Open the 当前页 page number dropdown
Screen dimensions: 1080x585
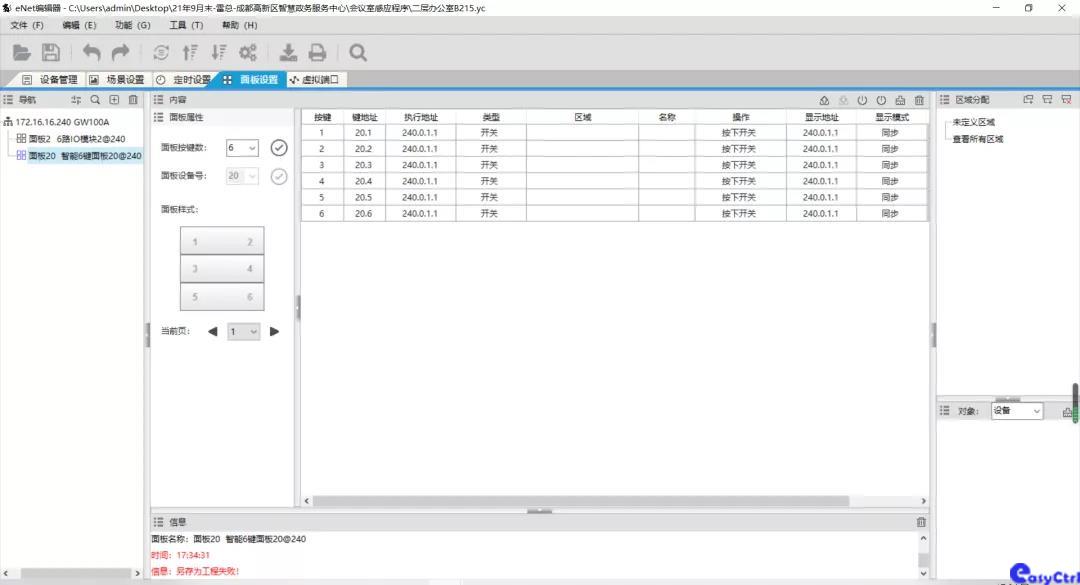point(244,331)
